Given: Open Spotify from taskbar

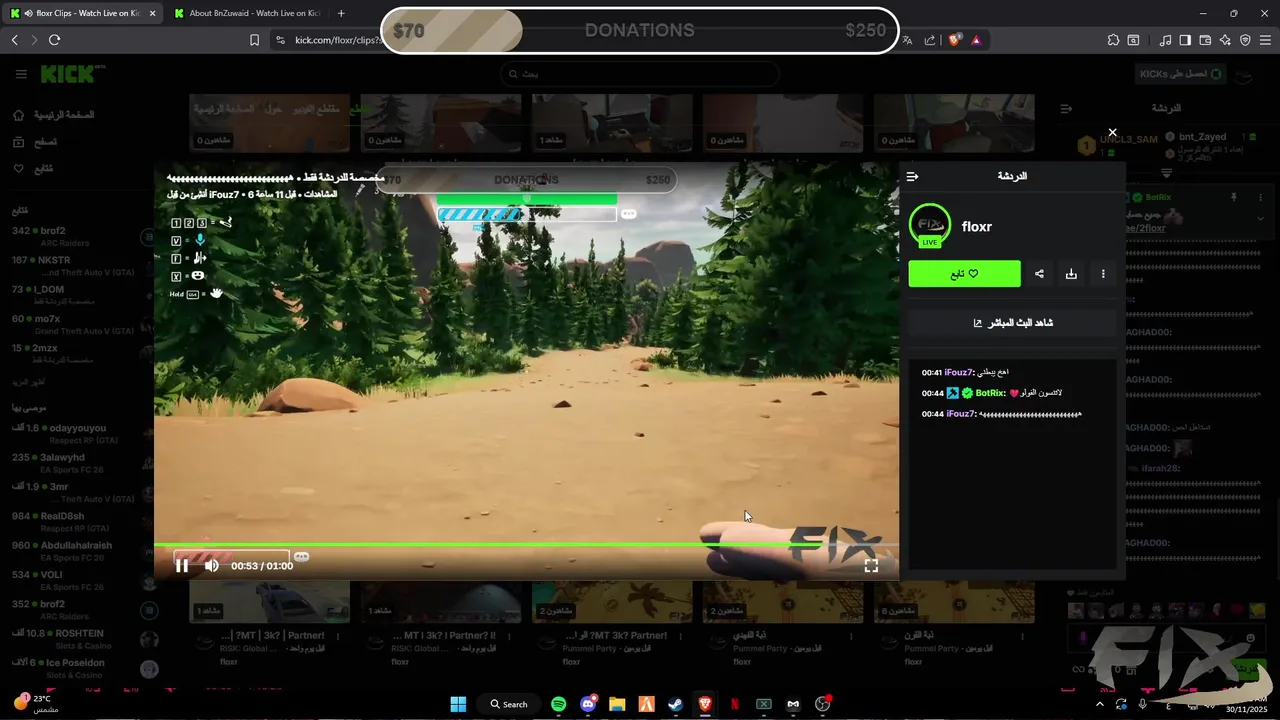Looking at the screenshot, I should [559, 704].
